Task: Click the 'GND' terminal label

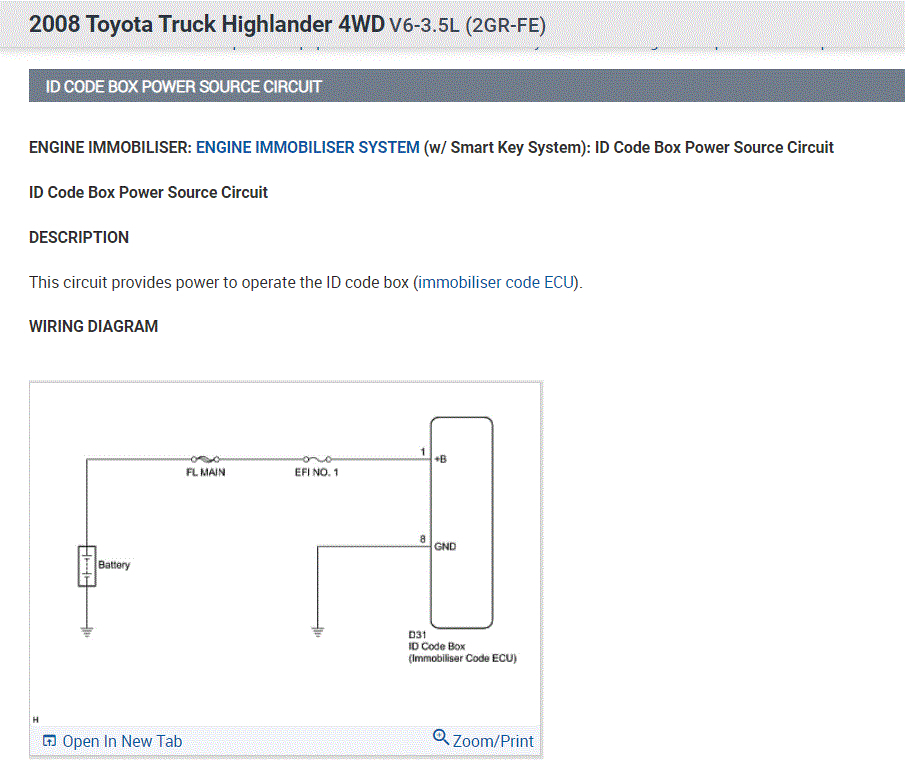Action: coord(445,547)
